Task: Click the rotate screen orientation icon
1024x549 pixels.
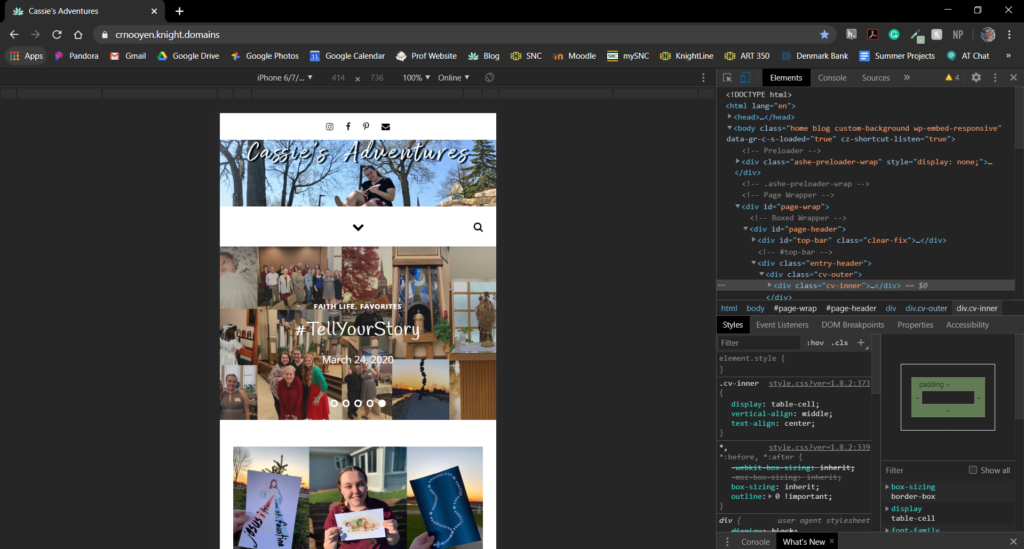Action: [490, 78]
